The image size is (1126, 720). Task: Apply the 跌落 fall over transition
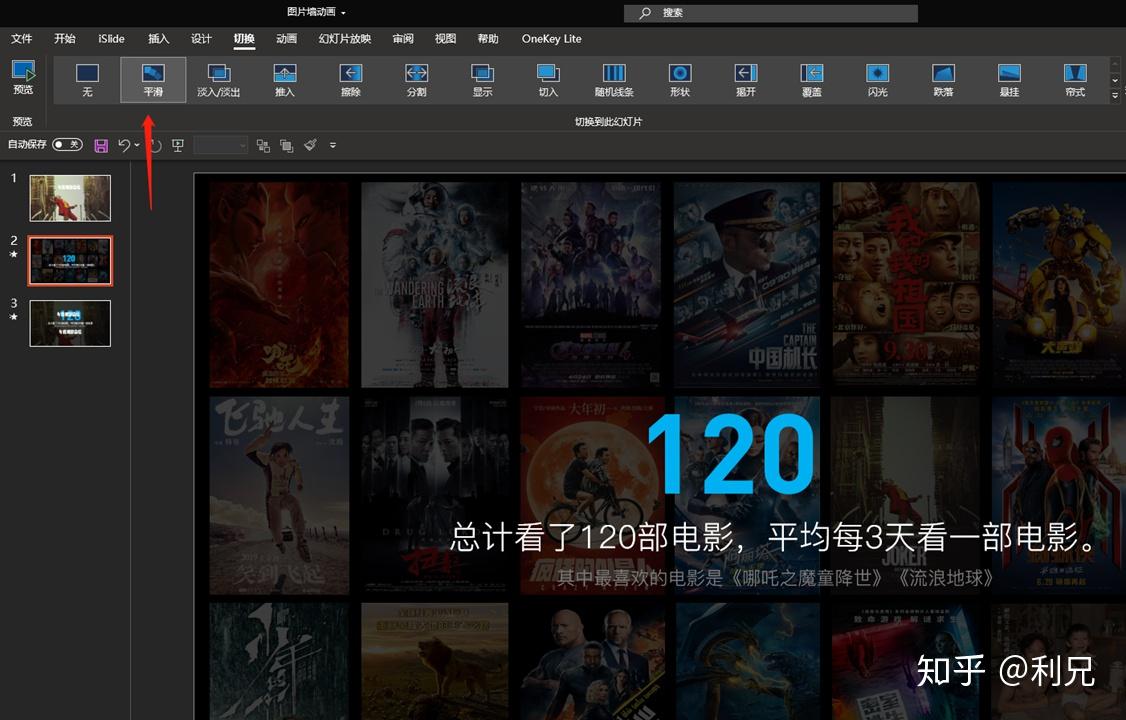(943, 80)
